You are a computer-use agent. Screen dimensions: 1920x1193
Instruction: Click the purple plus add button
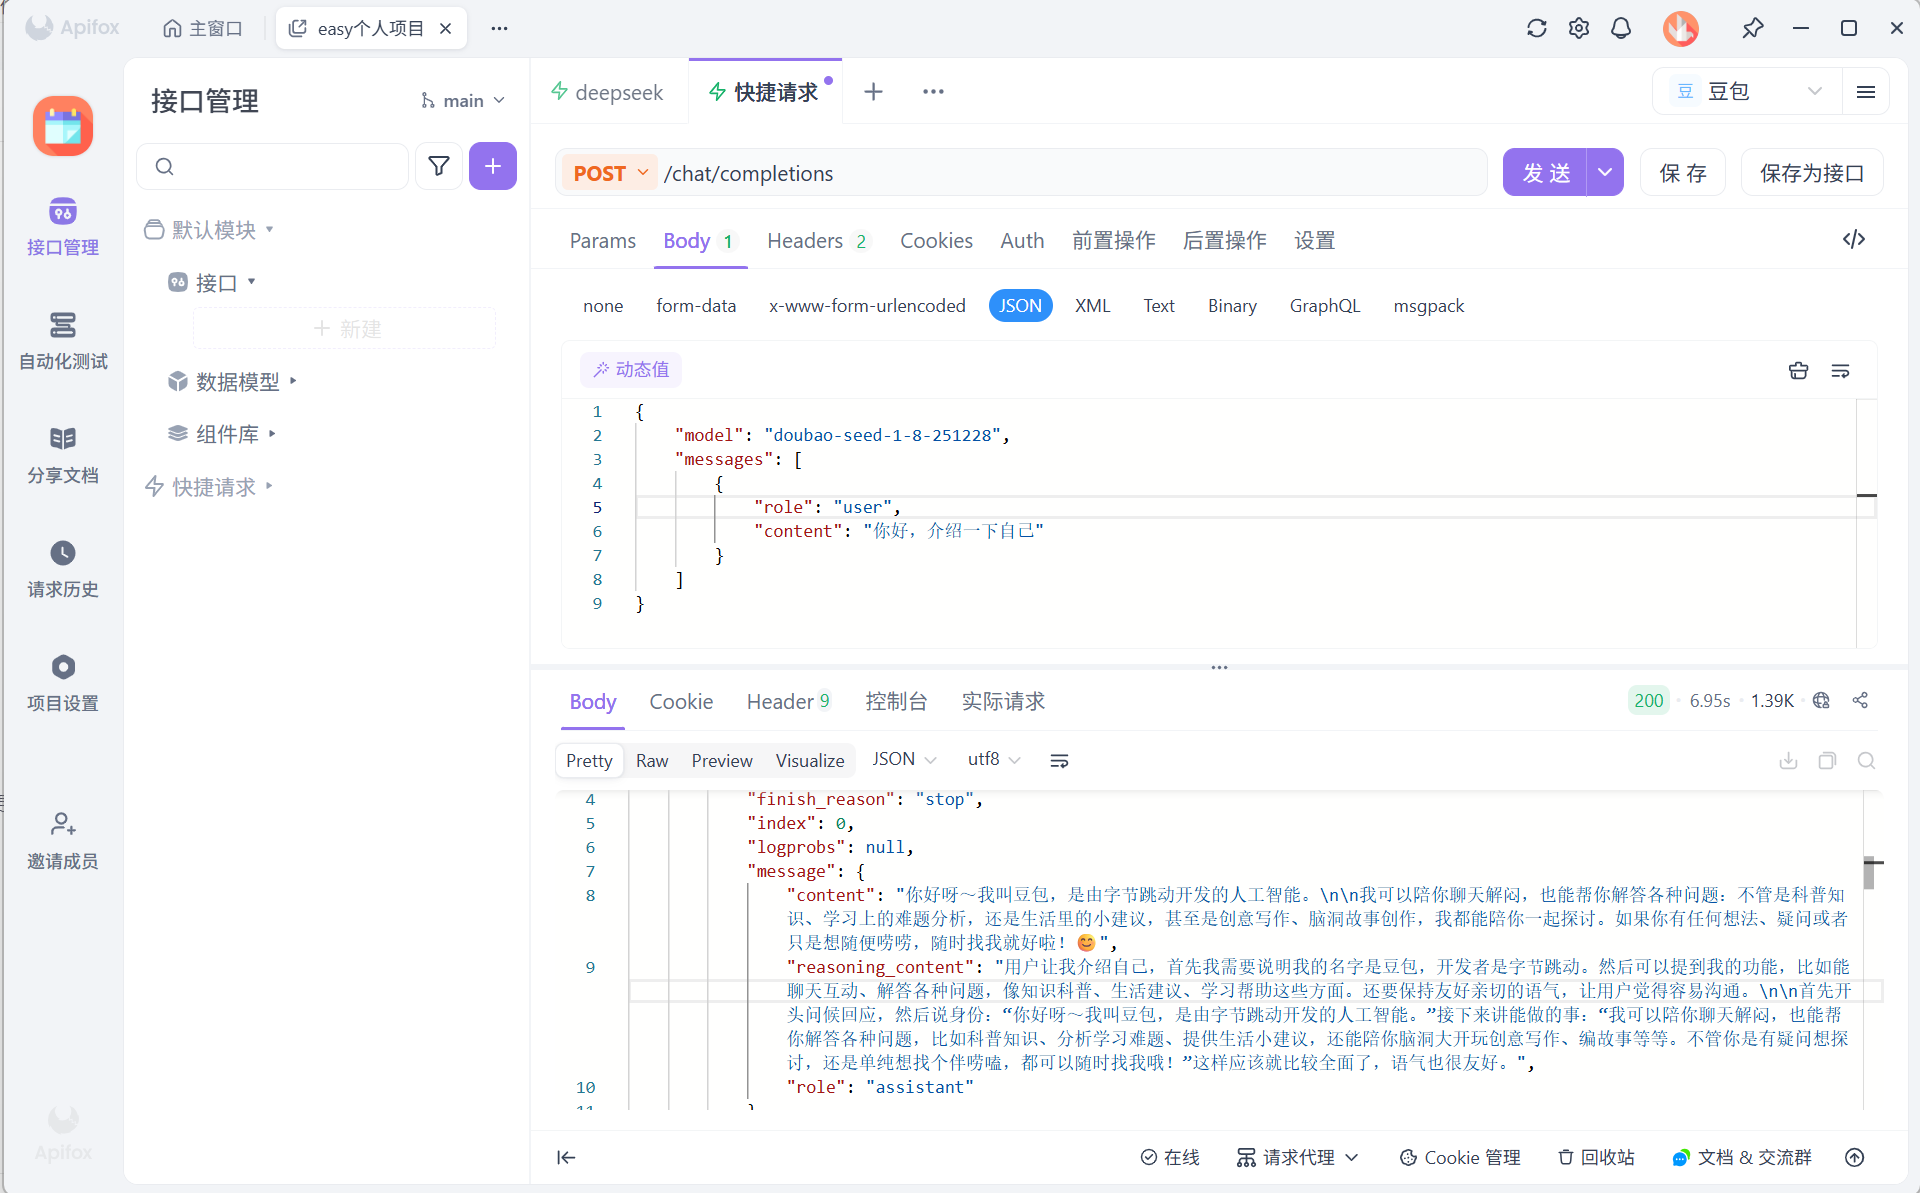pos(492,166)
